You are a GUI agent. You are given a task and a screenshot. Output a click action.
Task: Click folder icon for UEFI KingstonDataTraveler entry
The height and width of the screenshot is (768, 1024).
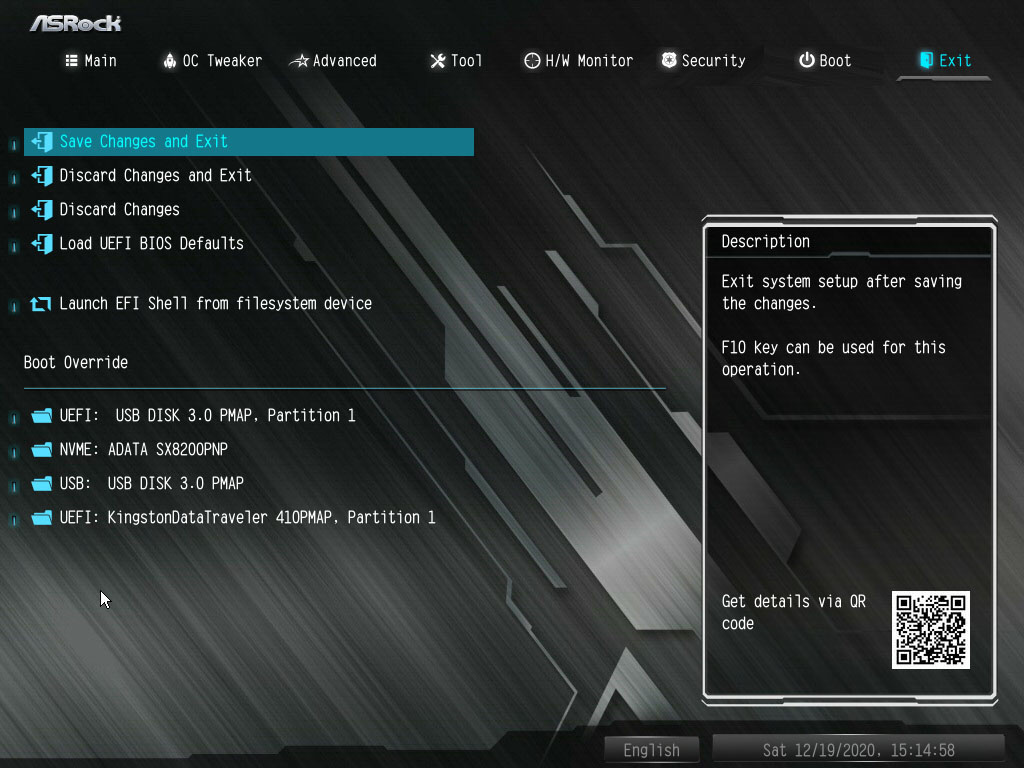click(42, 518)
